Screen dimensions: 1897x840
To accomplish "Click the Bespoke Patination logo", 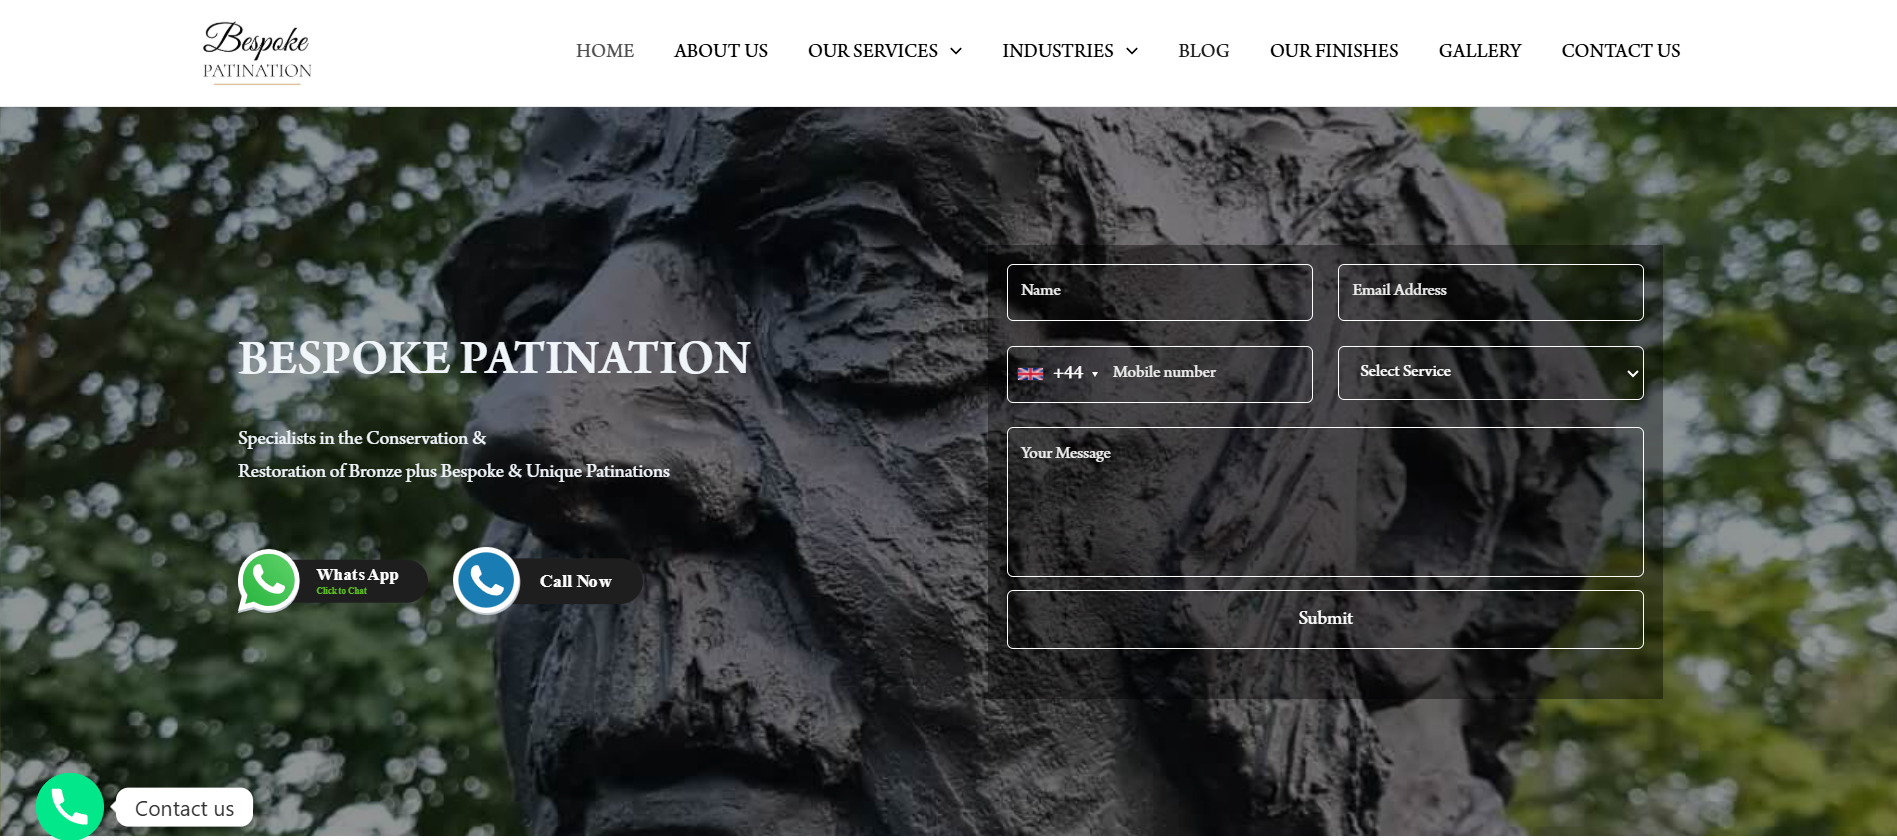I will tap(257, 52).
